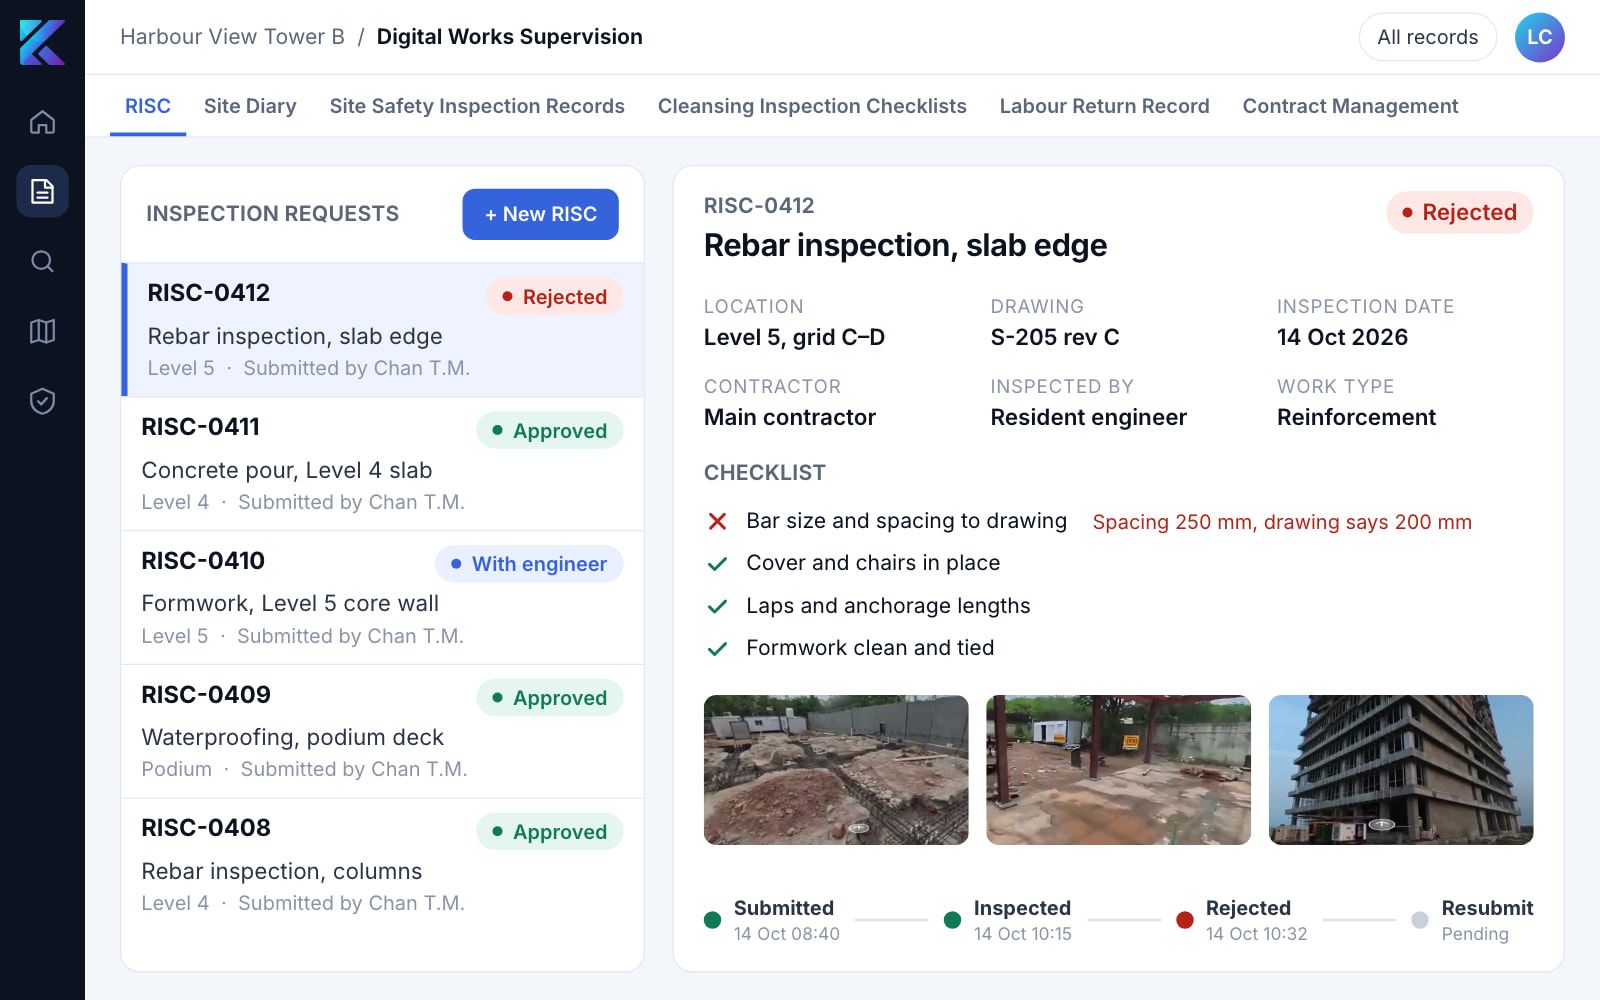Click the note 'Spacing 250 mm, drawing says 200 mm'
The width and height of the screenshot is (1600, 1000).
tap(1282, 522)
